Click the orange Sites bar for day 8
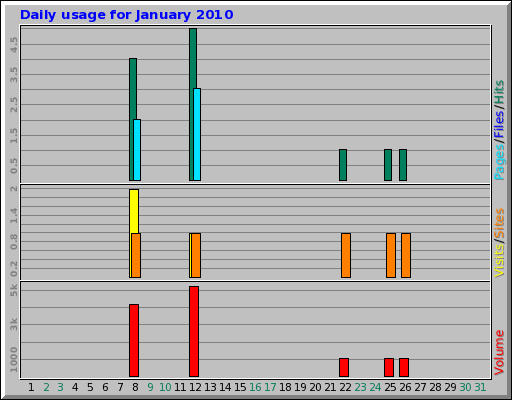 point(136,255)
